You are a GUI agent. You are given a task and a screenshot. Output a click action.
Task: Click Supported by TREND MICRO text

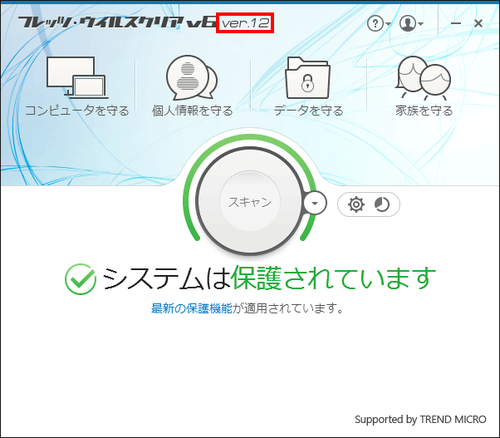(420, 419)
